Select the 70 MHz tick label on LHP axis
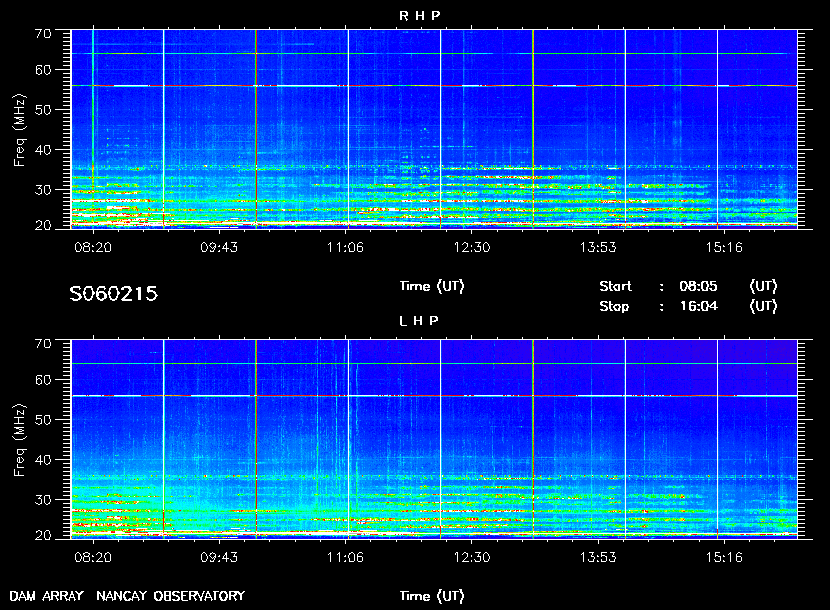Image resolution: width=830 pixels, height=610 pixels. tap(43, 344)
